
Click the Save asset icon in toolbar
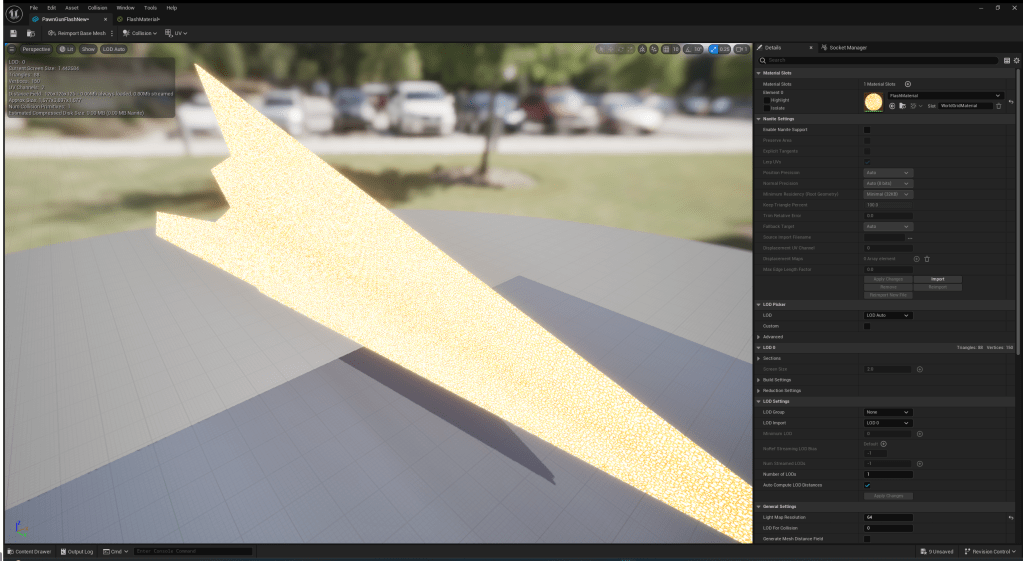click(13, 33)
